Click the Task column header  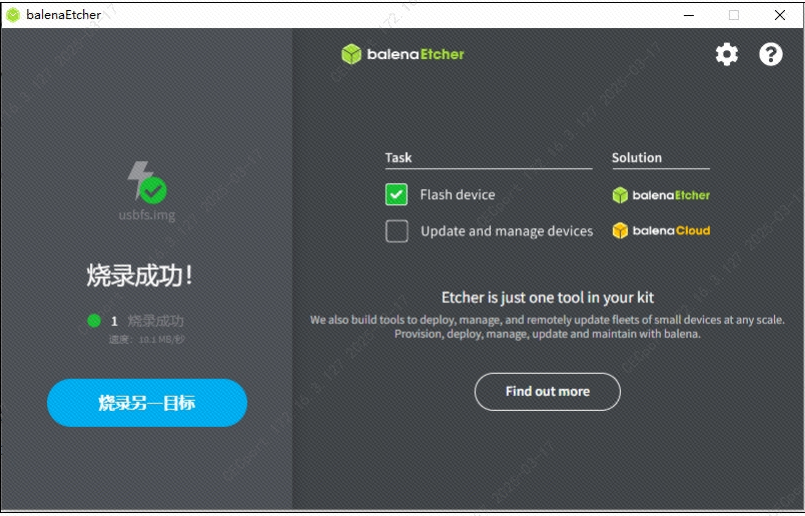click(398, 158)
